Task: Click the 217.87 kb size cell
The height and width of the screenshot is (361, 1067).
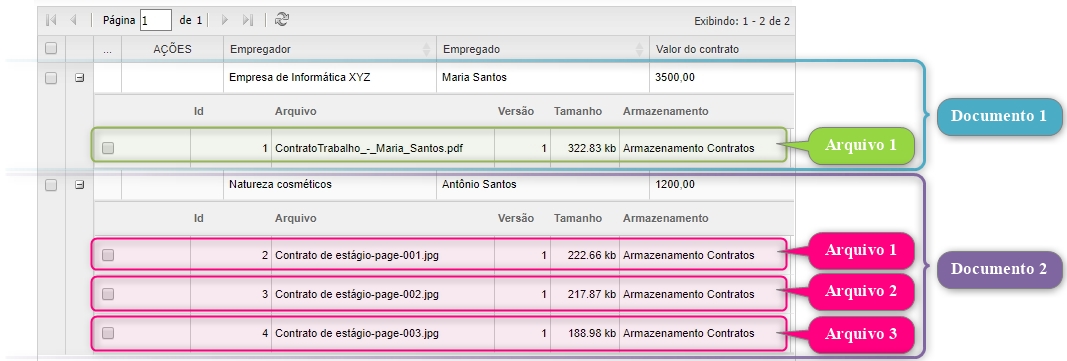Action: [x=585, y=294]
